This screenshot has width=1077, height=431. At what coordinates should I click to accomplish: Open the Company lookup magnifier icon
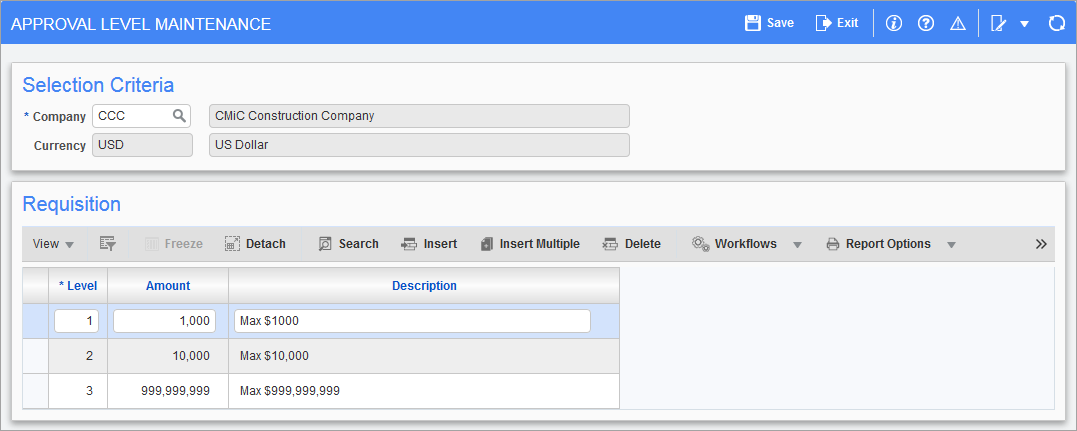tap(179, 116)
